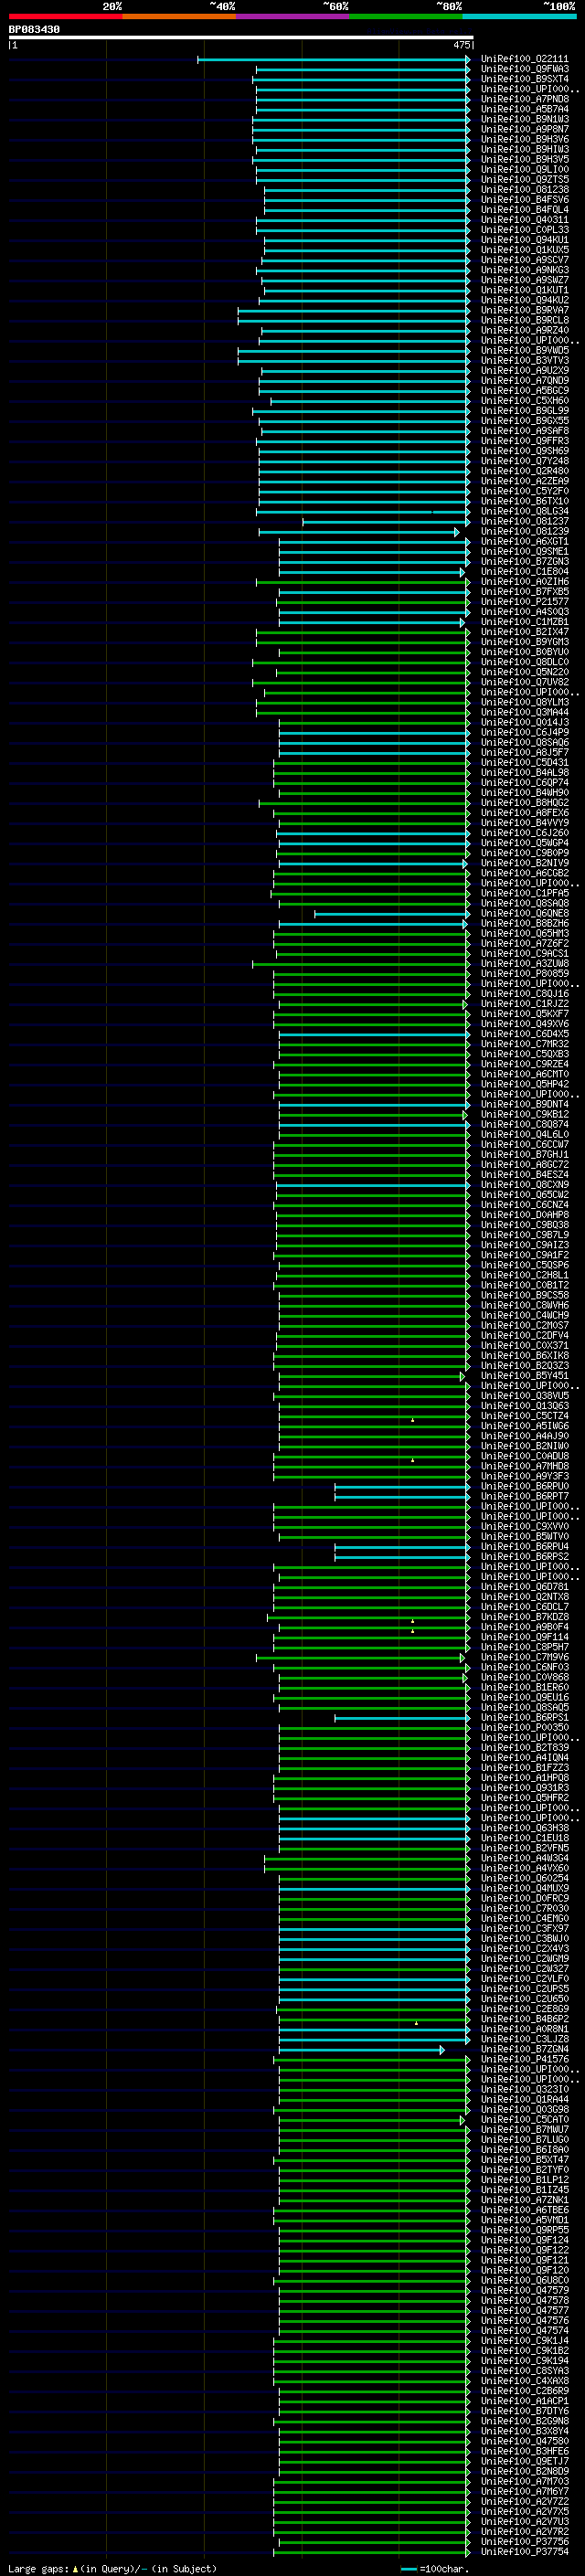Select UniRef100_Q8CXN9 label

pyautogui.click(x=524, y=1185)
